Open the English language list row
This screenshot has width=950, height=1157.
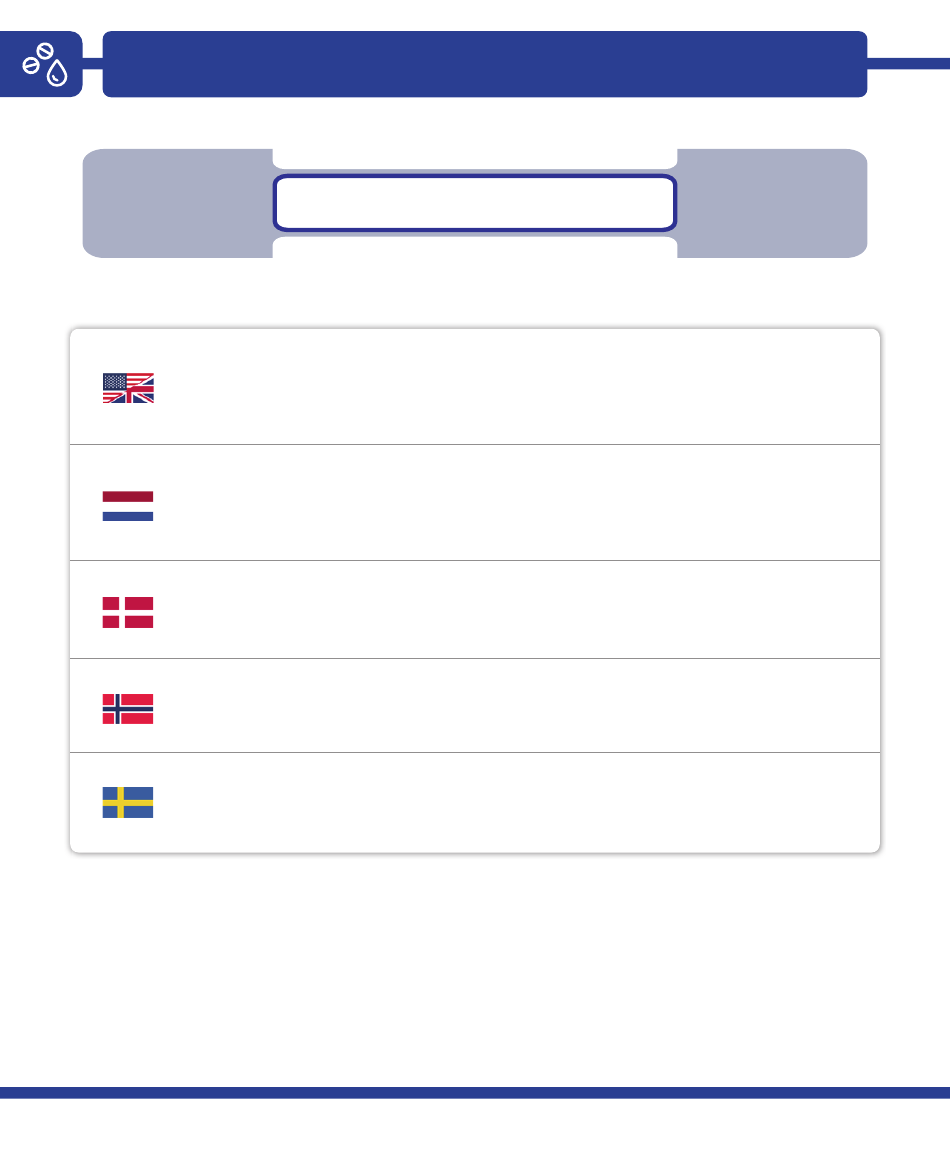point(475,387)
